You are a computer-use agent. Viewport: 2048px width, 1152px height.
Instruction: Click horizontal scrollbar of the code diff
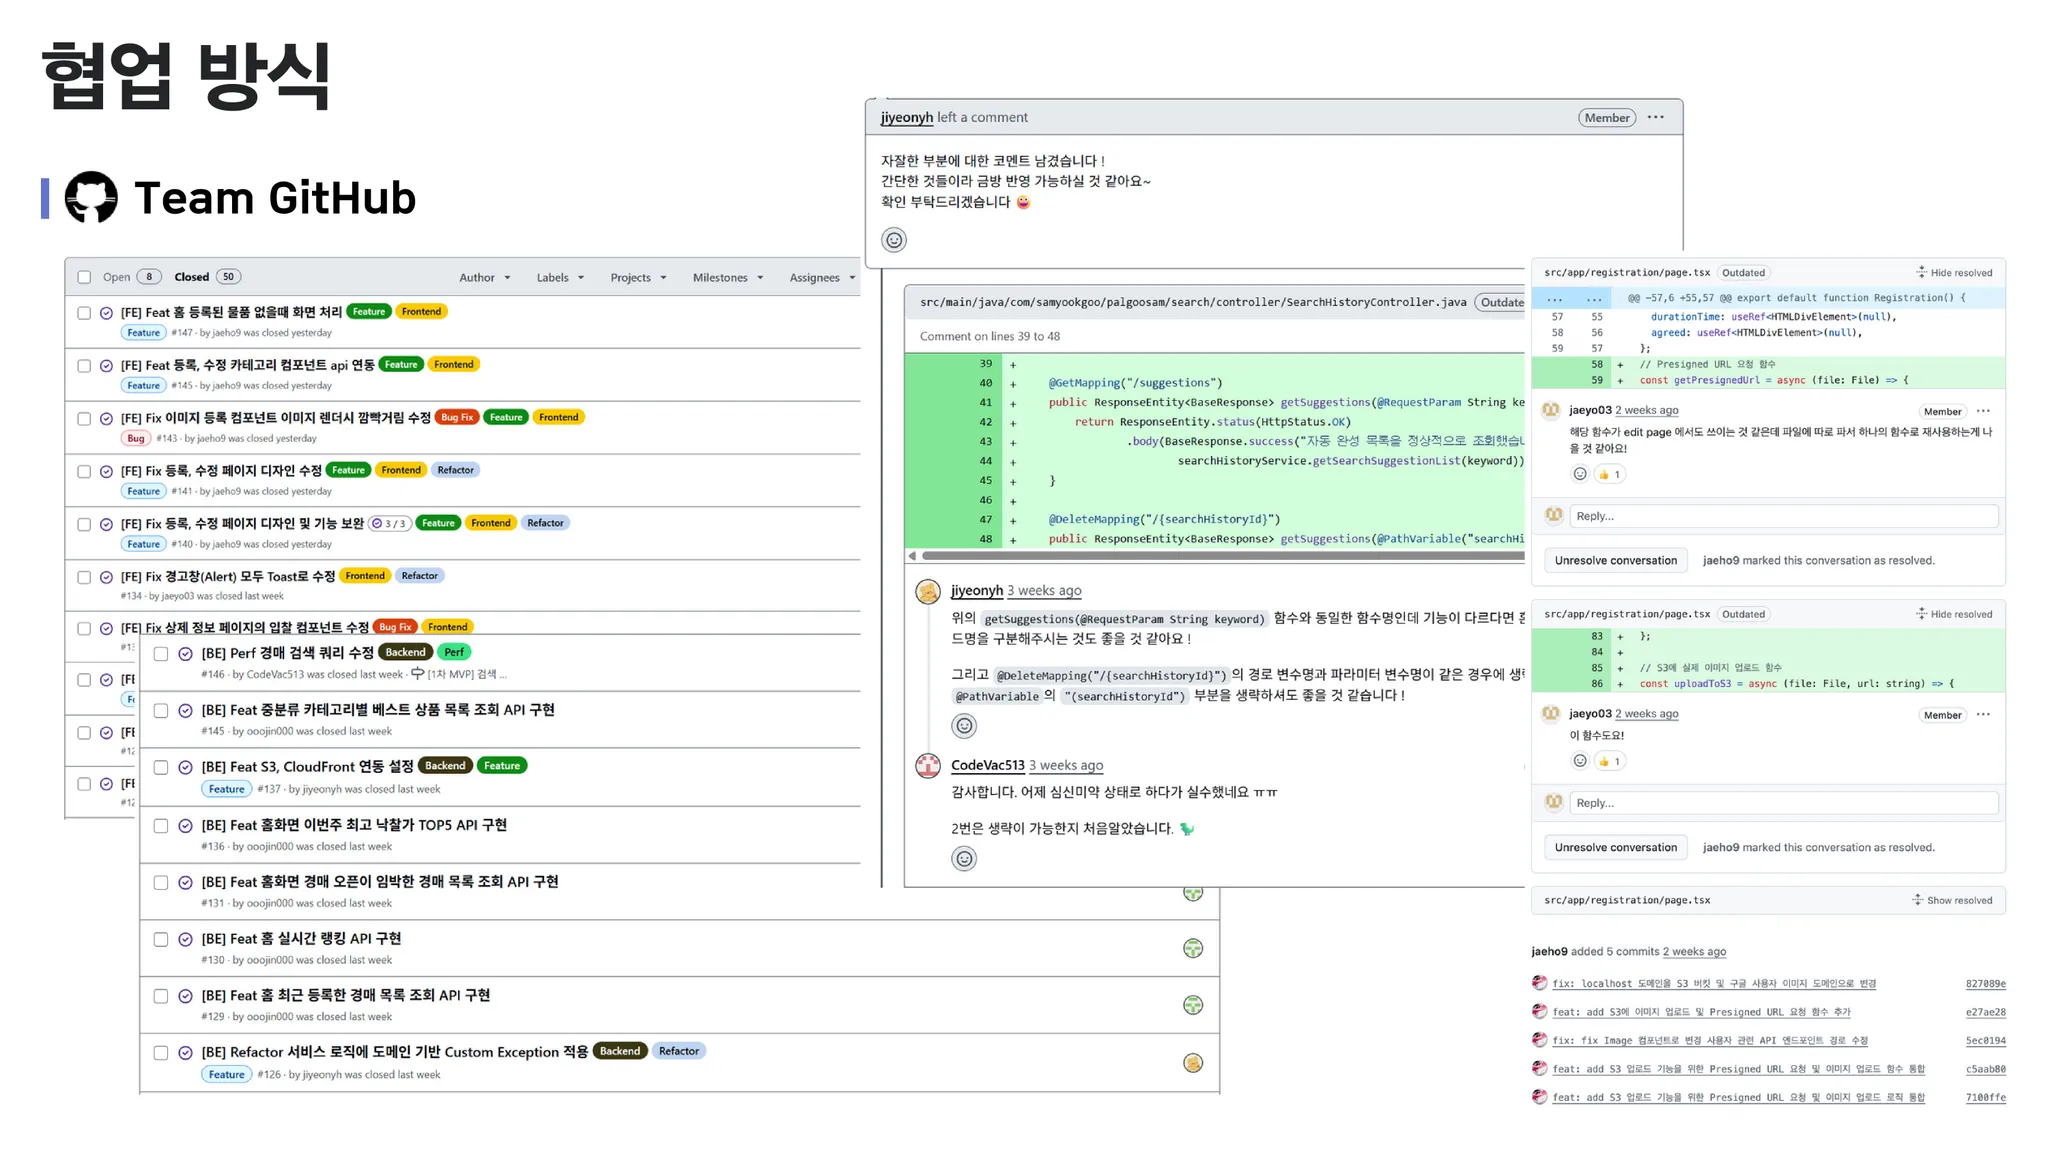coord(1222,556)
